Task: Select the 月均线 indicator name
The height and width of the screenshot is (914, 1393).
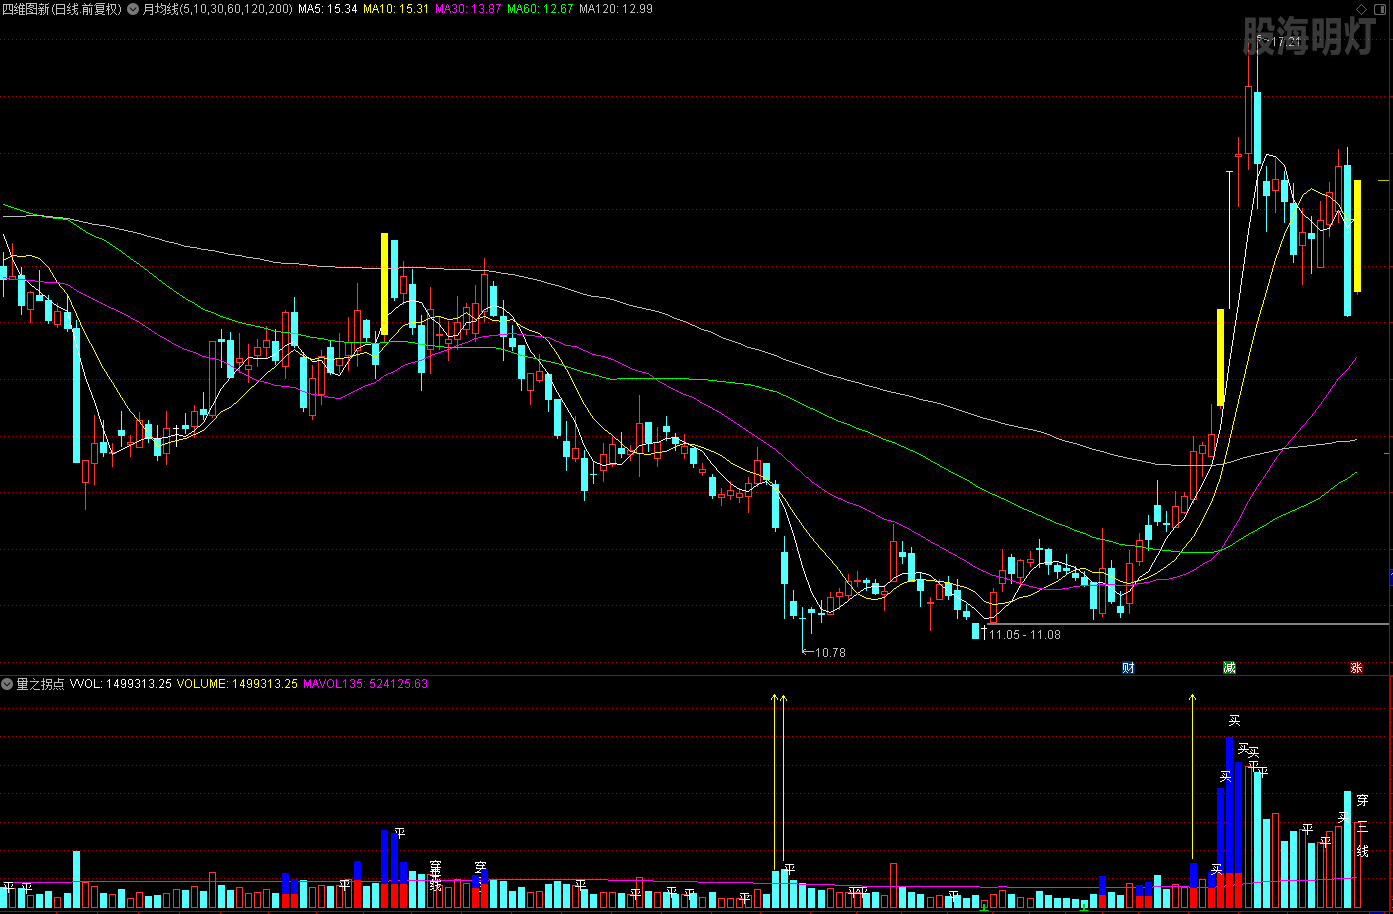Action: coord(160,9)
